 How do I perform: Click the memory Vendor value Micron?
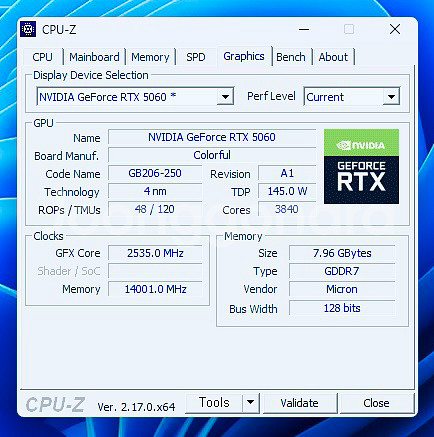[x=342, y=289]
